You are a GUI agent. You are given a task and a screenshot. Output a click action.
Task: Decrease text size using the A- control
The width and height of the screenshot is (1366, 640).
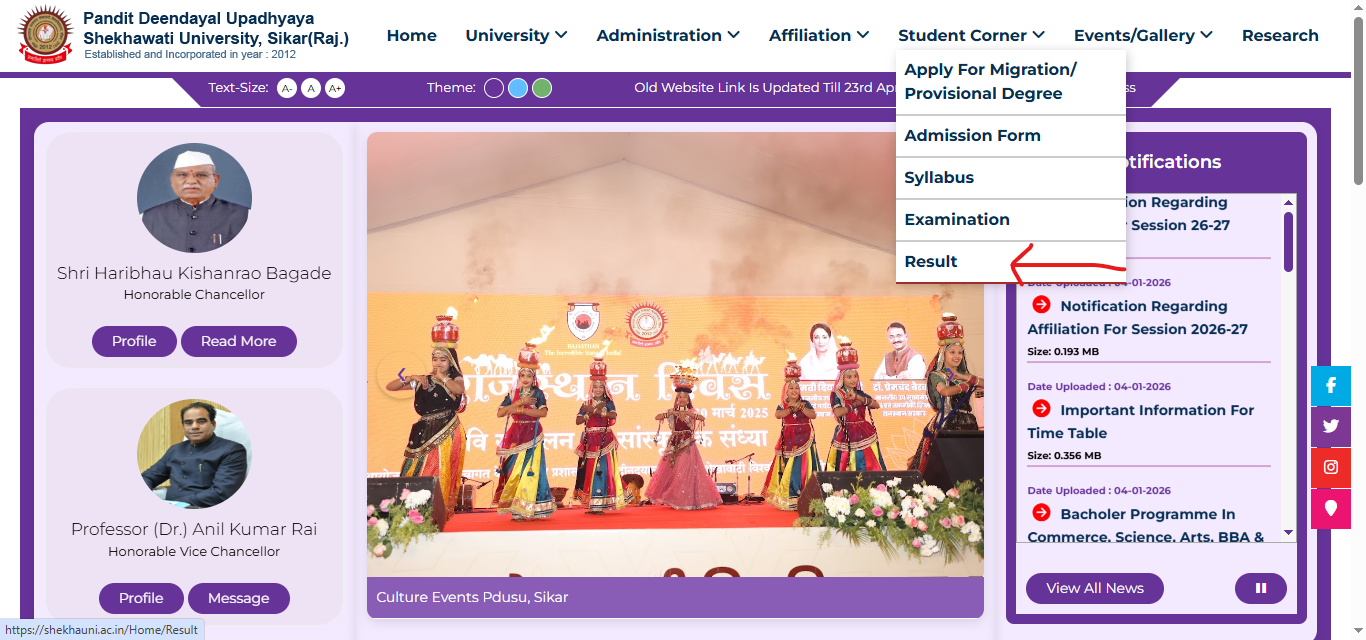(x=287, y=88)
